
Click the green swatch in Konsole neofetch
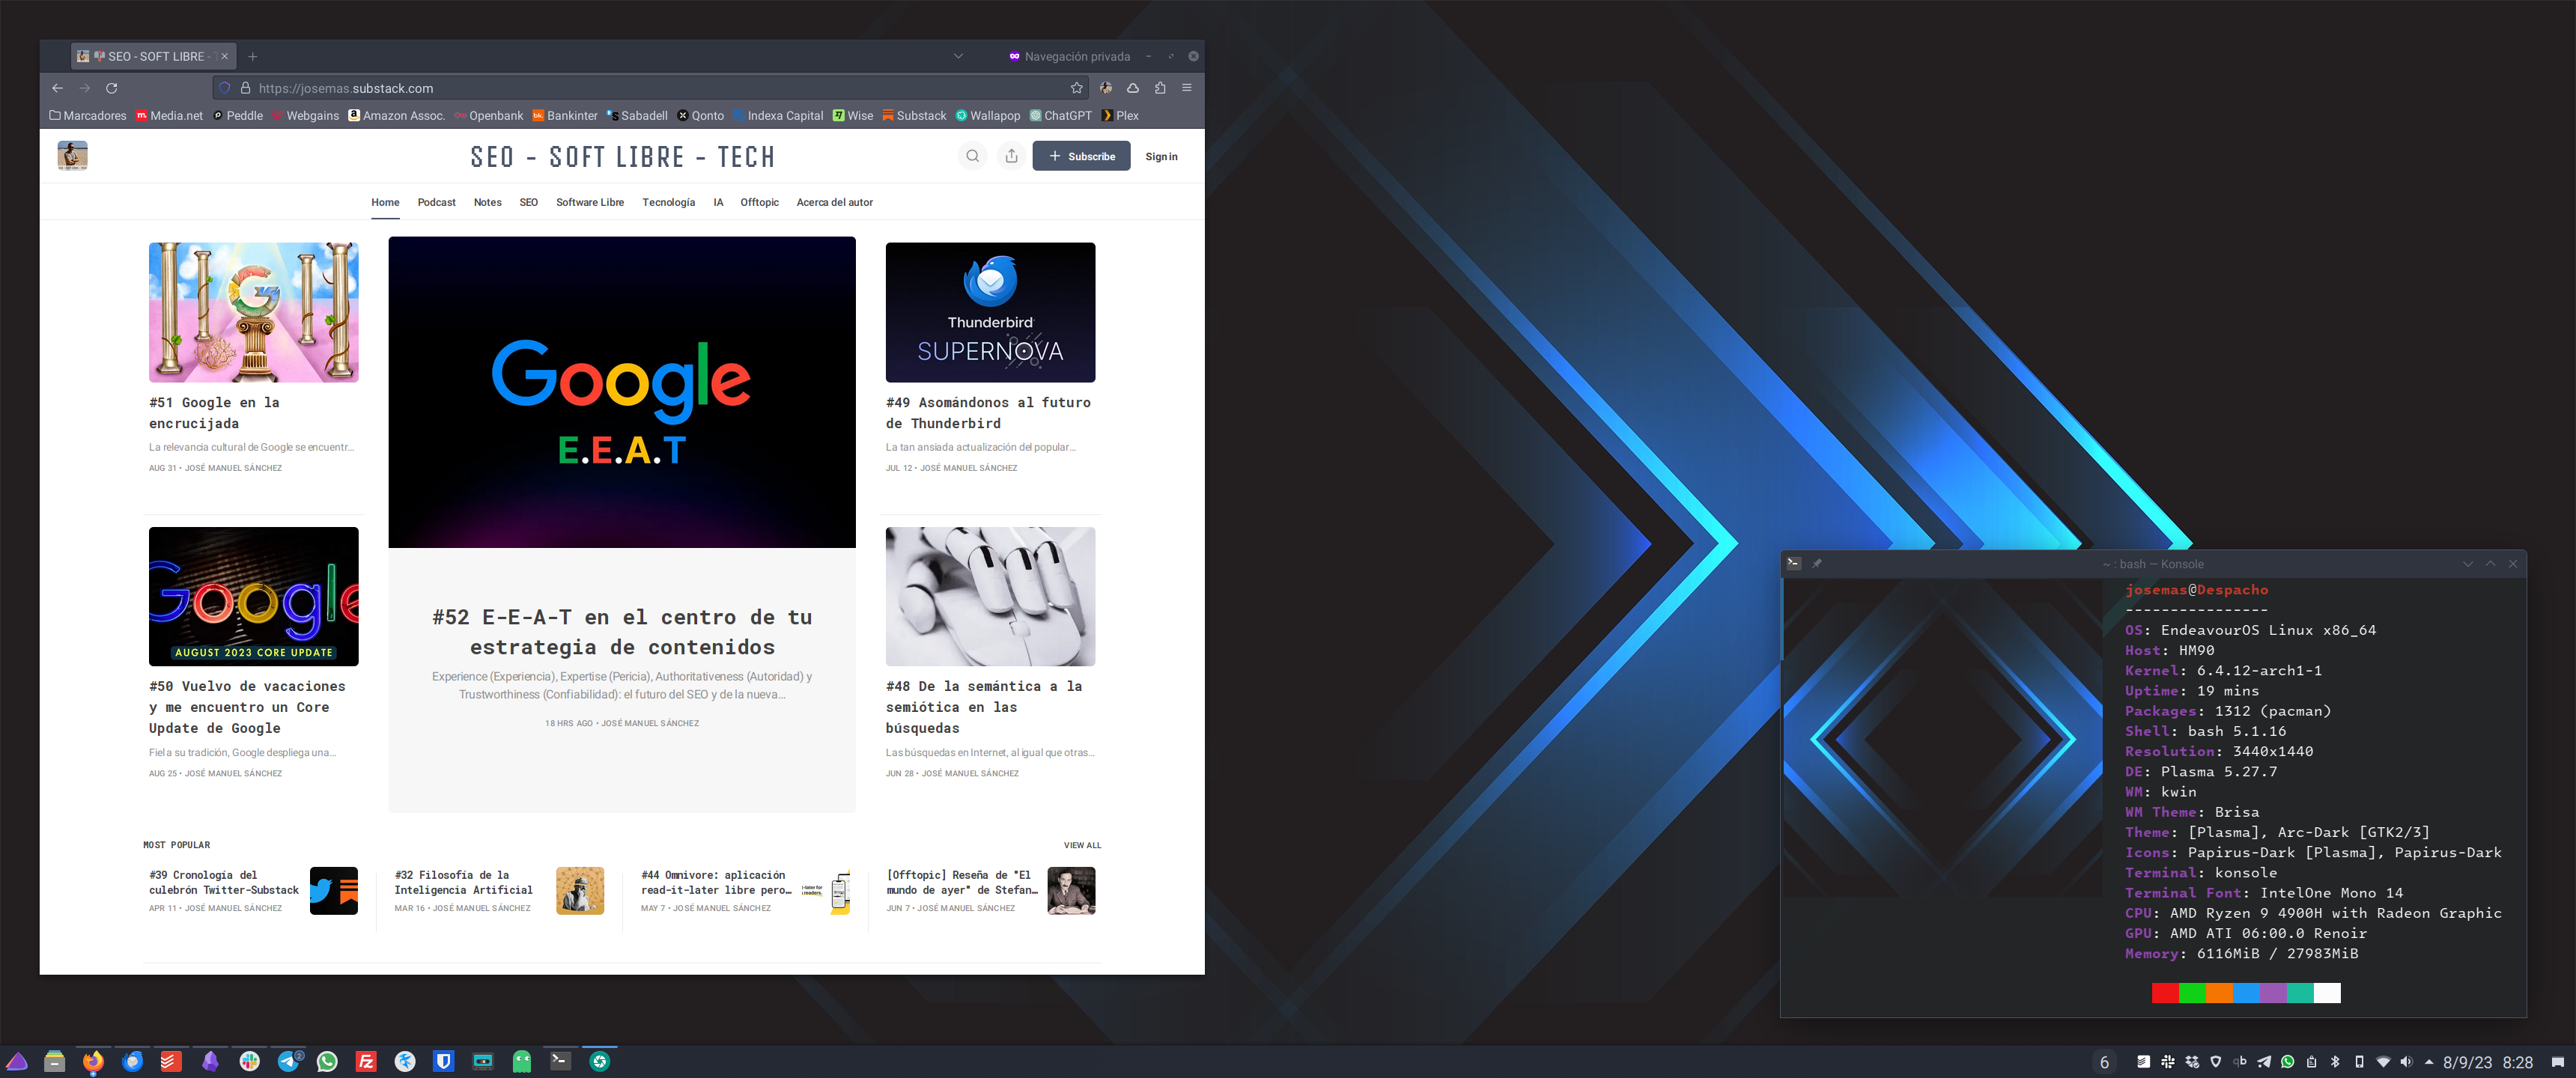2192,992
